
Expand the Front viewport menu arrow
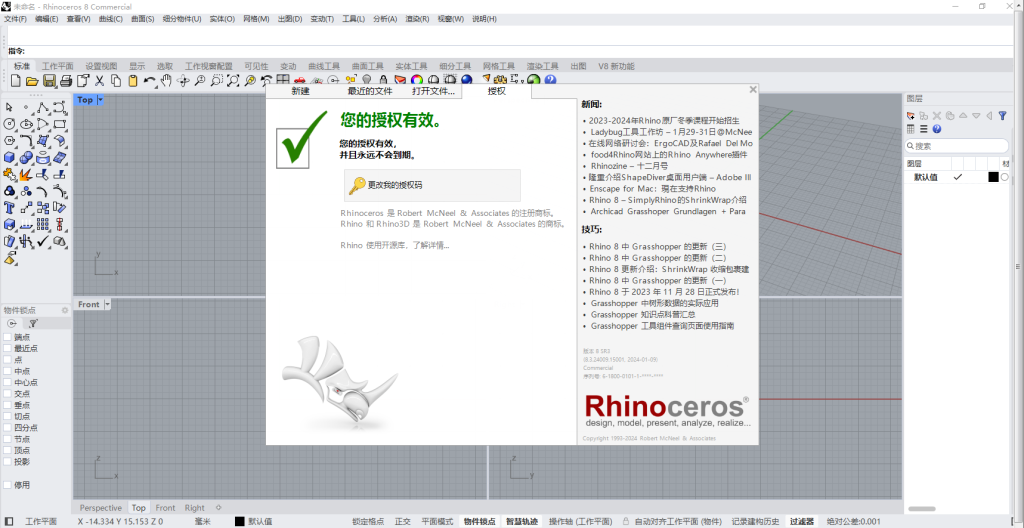[x=106, y=304]
